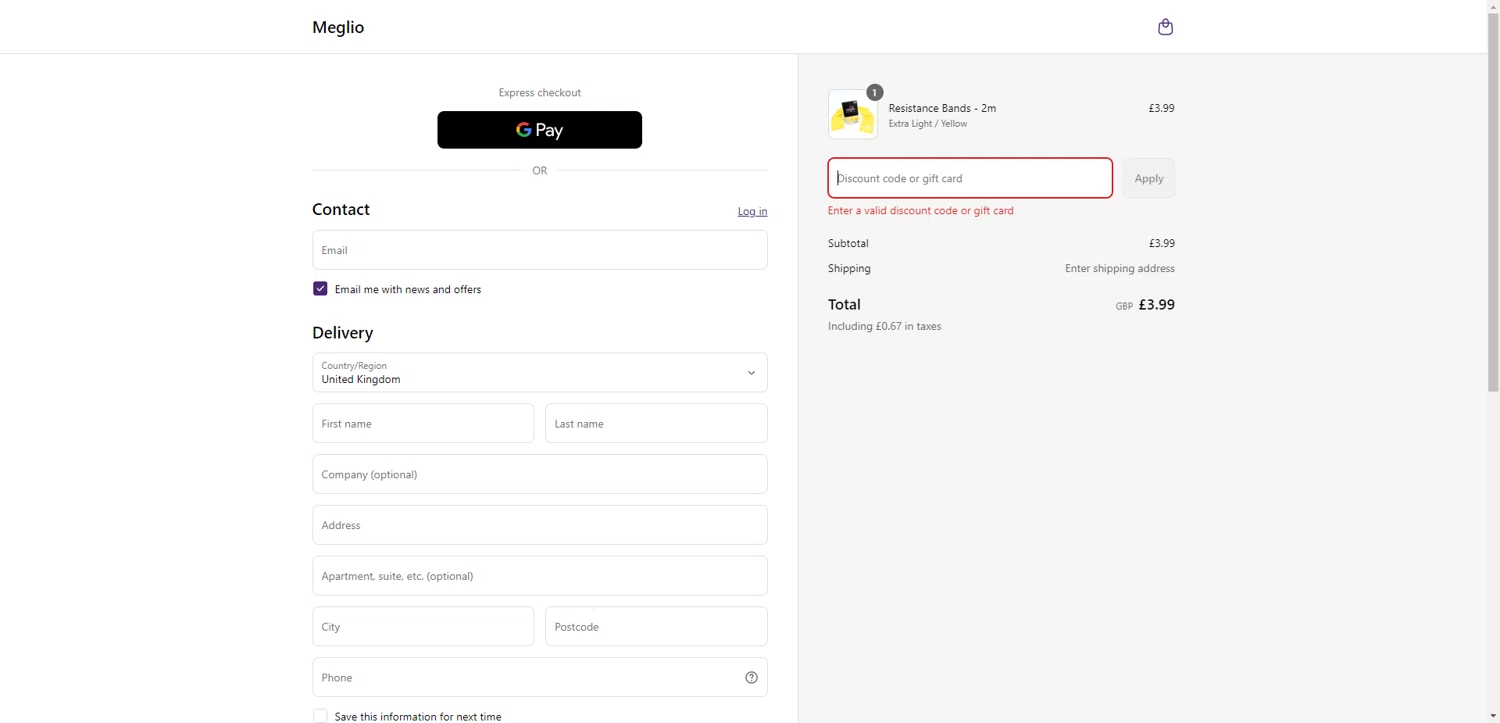
Task: Pay with Google Pay express checkout
Action: tap(539, 130)
